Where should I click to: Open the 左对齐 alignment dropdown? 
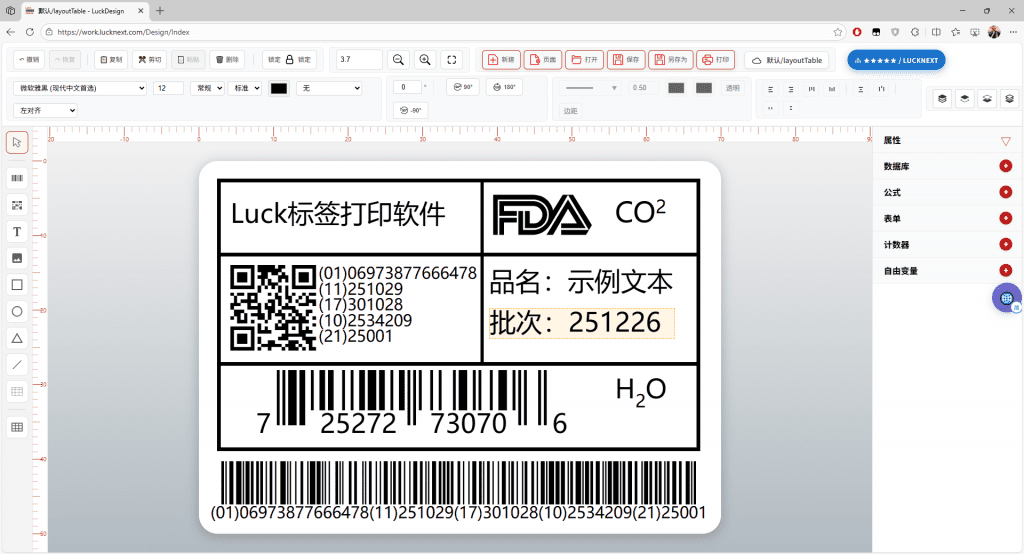click(45, 109)
